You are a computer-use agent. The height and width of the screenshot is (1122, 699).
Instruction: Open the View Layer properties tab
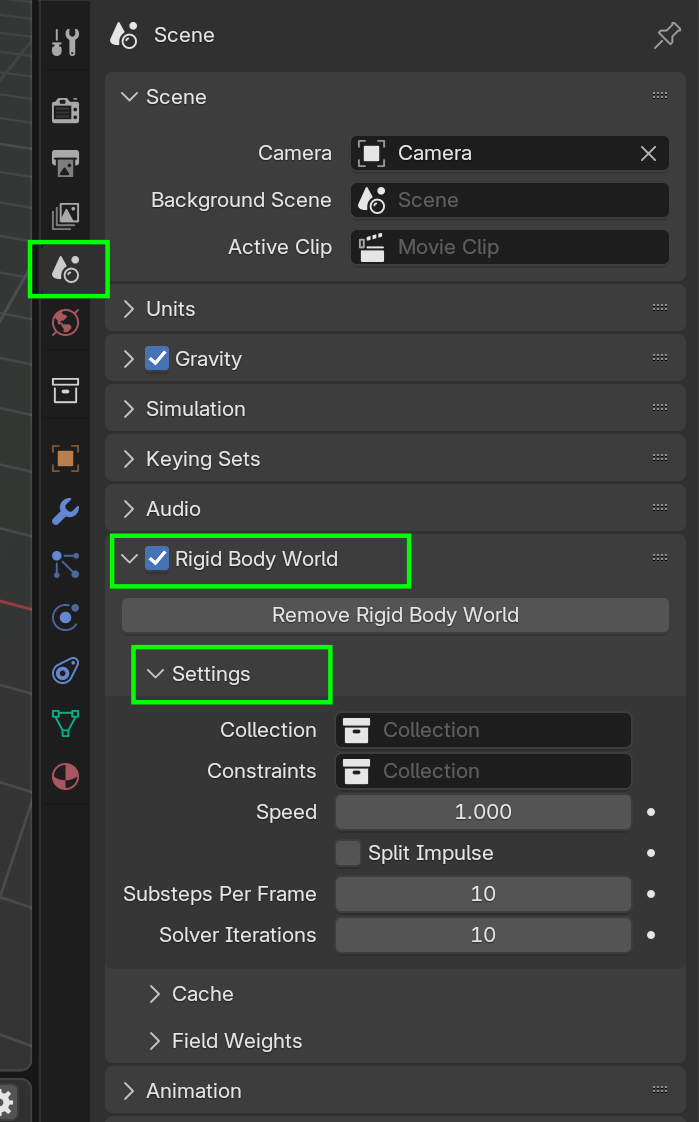pyautogui.click(x=66, y=216)
